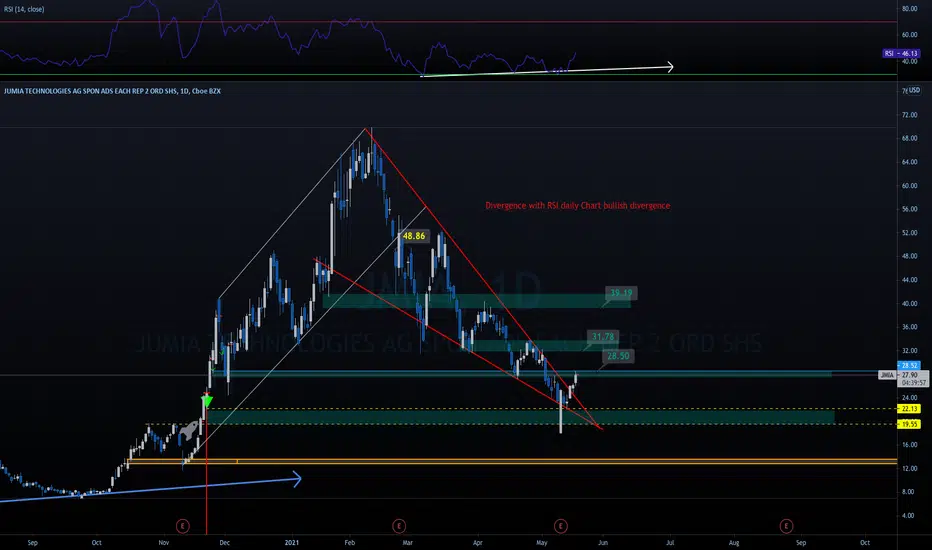932x550 pixels.
Task: Click the Jul label on the time axis
Action: click(x=670, y=542)
